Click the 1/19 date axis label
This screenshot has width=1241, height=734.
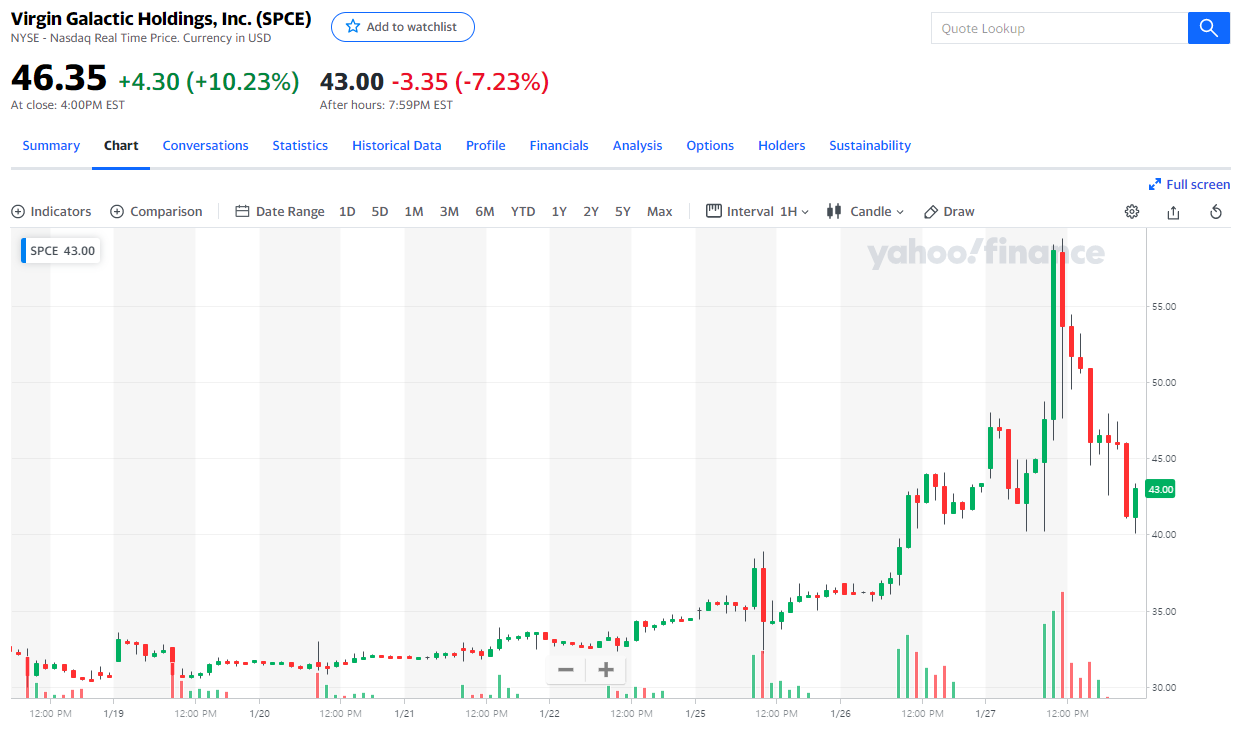(x=113, y=713)
